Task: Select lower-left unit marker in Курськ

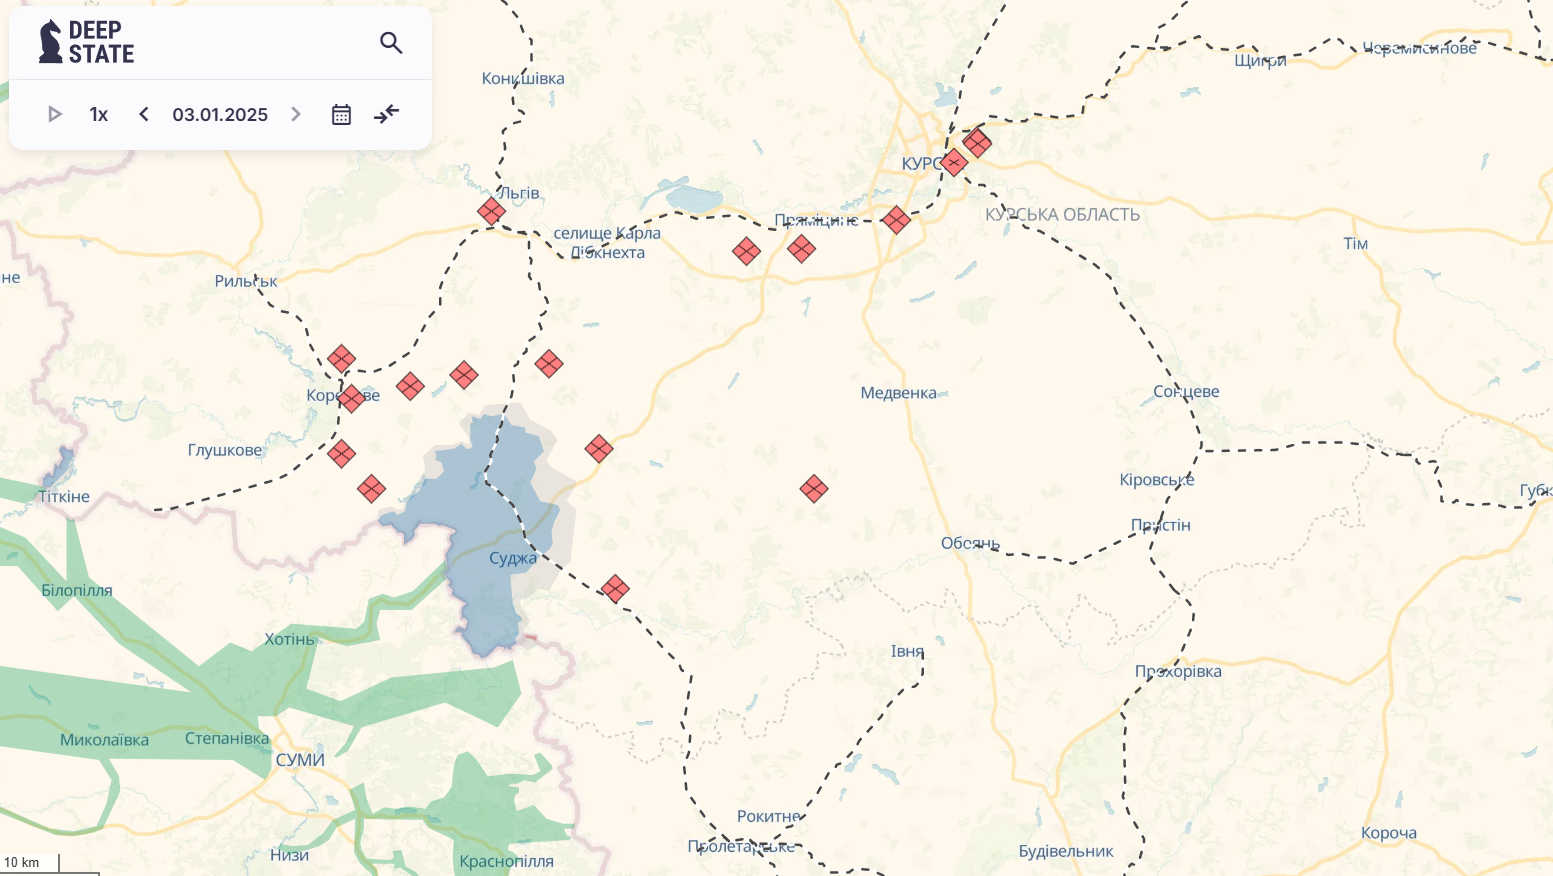Action: pos(954,162)
